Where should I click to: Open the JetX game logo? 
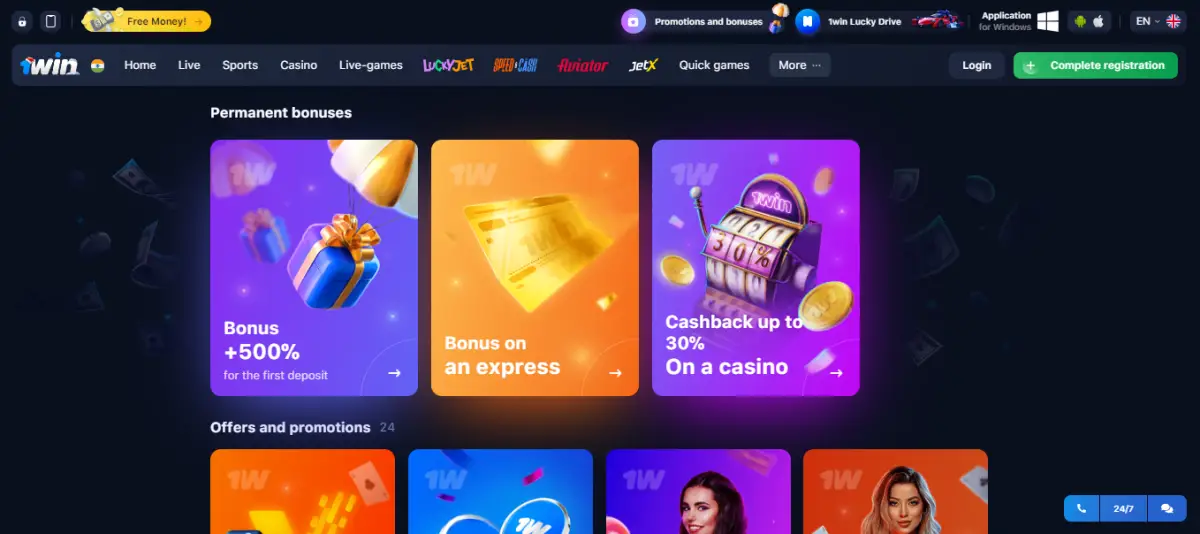click(644, 65)
